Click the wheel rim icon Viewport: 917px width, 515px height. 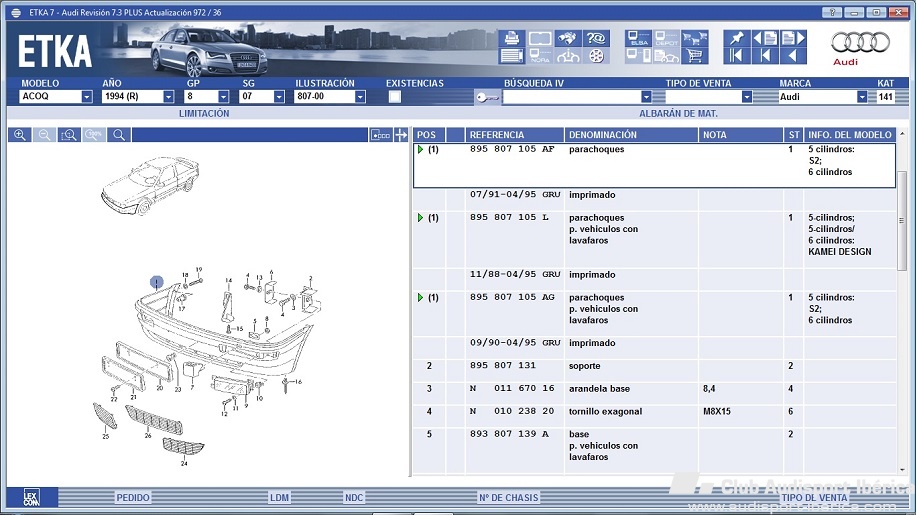tap(596, 56)
